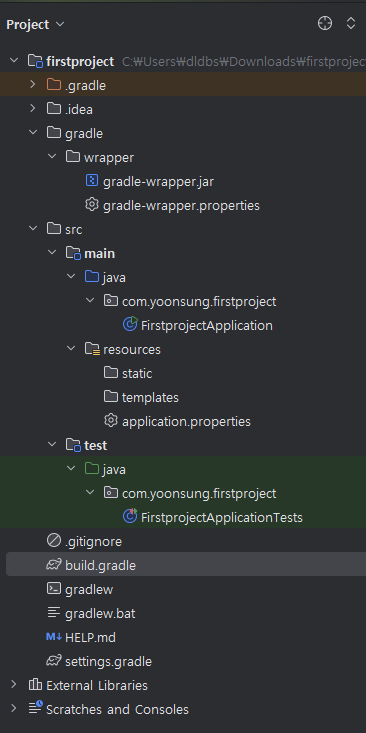Viewport: 366px width, 733px height.
Task: Select the test package com.yoonsung.firstproject
Action: click(x=199, y=493)
